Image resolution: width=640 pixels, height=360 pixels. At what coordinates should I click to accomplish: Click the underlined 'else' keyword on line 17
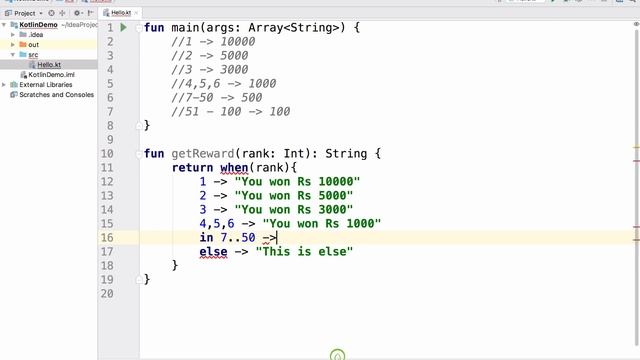point(213,252)
